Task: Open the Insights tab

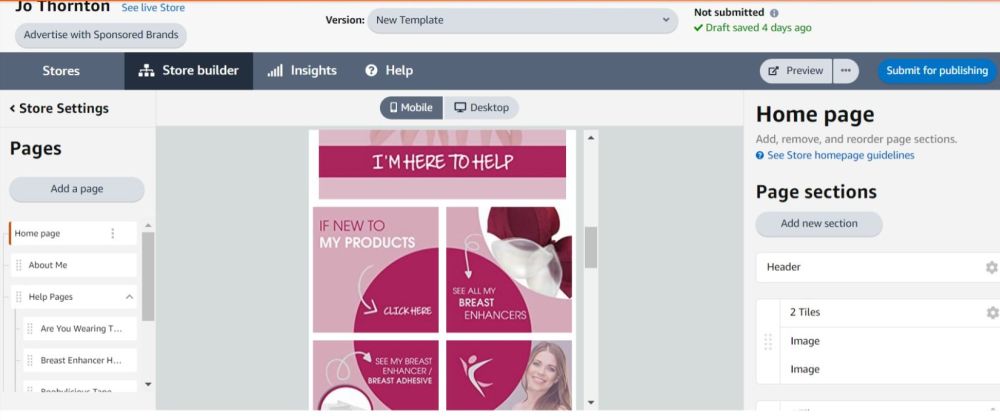Action: pyautogui.click(x=302, y=71)
